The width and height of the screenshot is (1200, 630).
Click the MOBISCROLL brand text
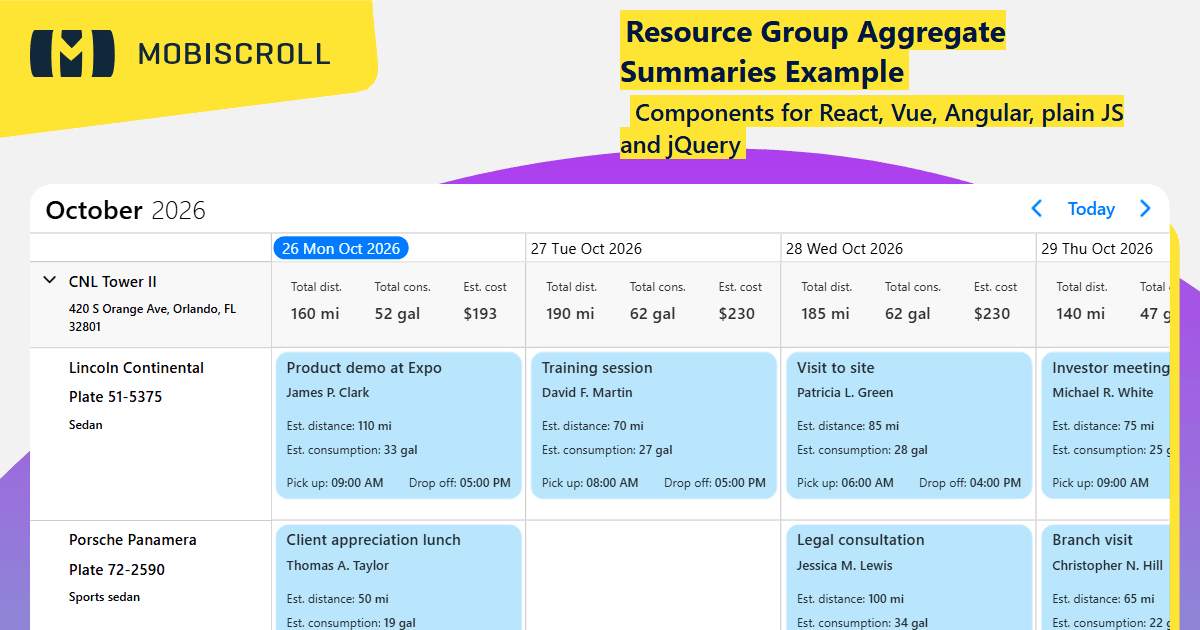234,53
